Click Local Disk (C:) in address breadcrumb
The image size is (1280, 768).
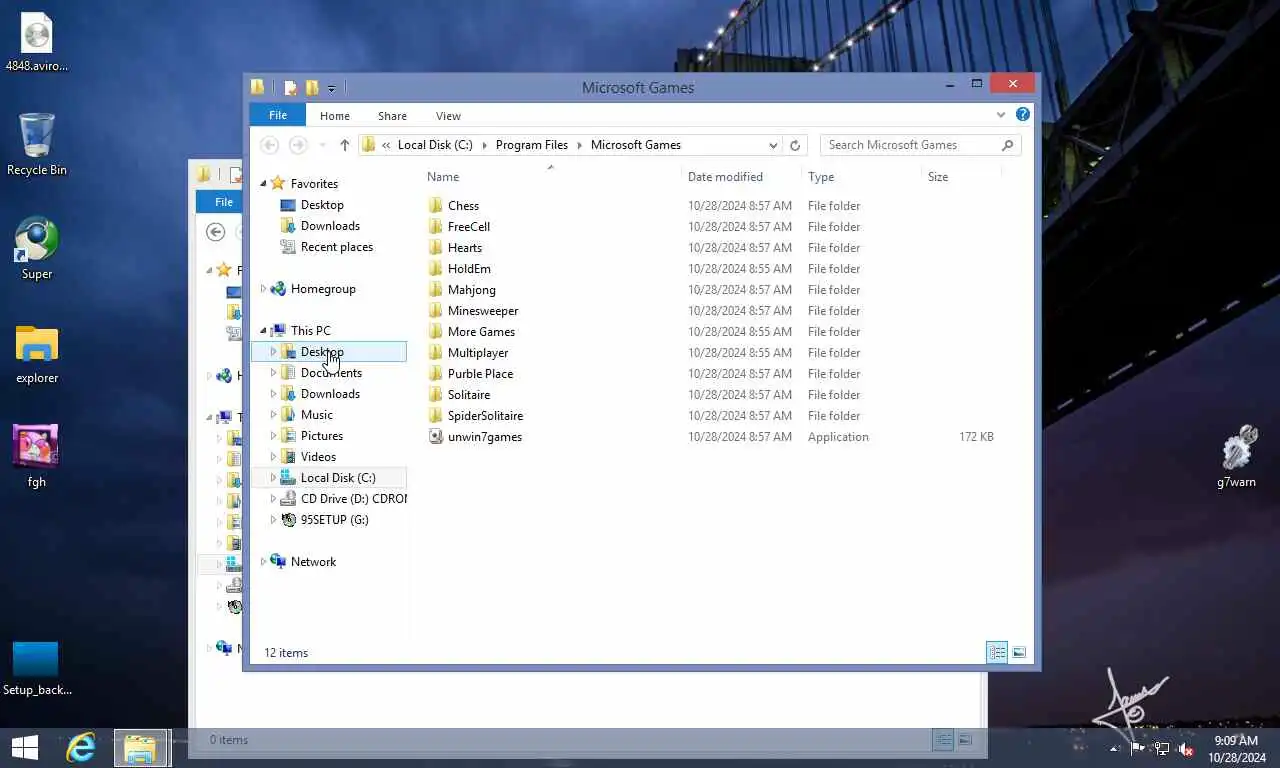435,145
